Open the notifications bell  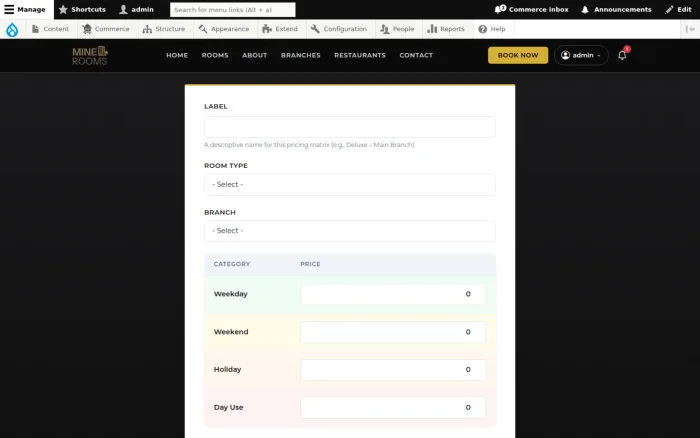[622, 55]
